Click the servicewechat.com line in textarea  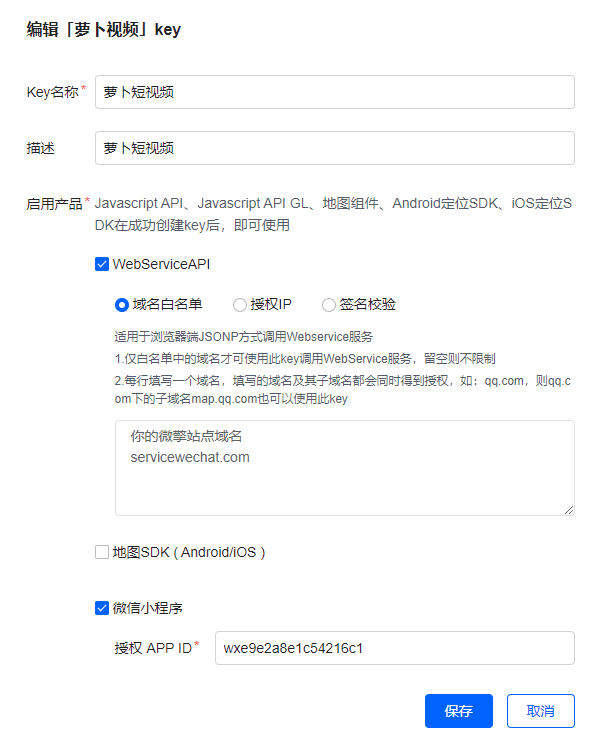(190, 457)
